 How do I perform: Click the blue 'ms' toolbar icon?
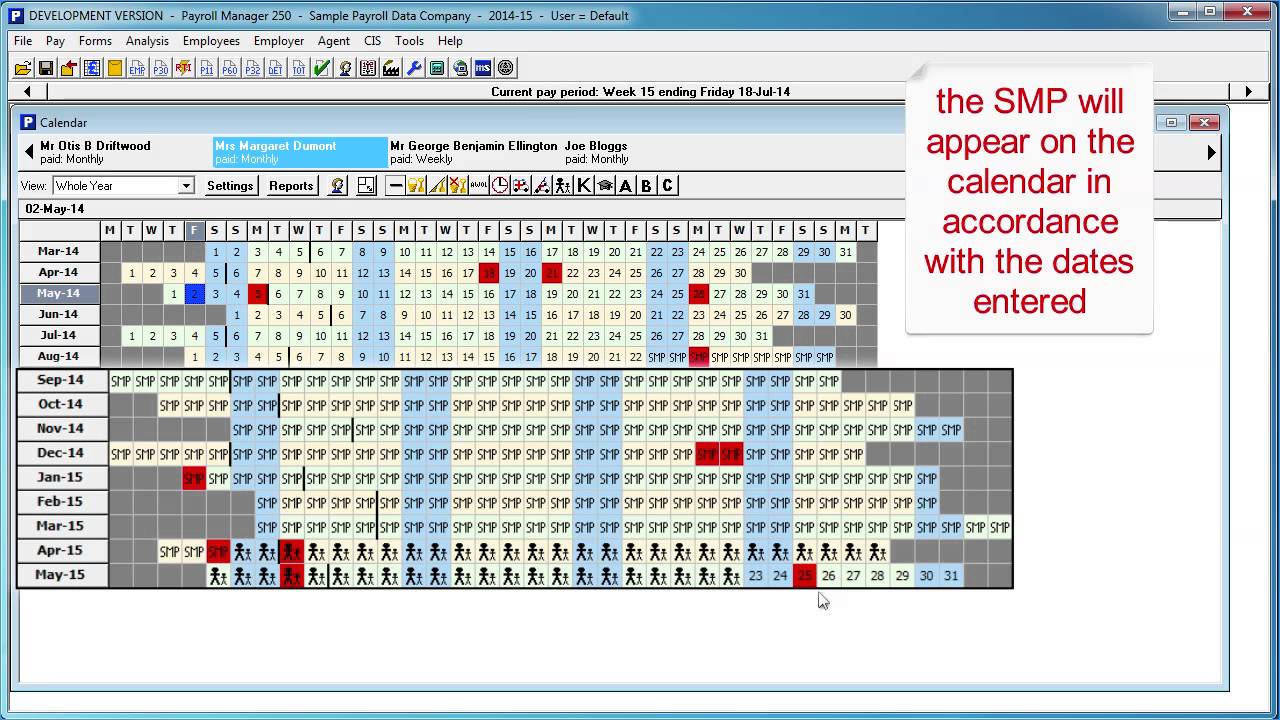click(483, 68)
